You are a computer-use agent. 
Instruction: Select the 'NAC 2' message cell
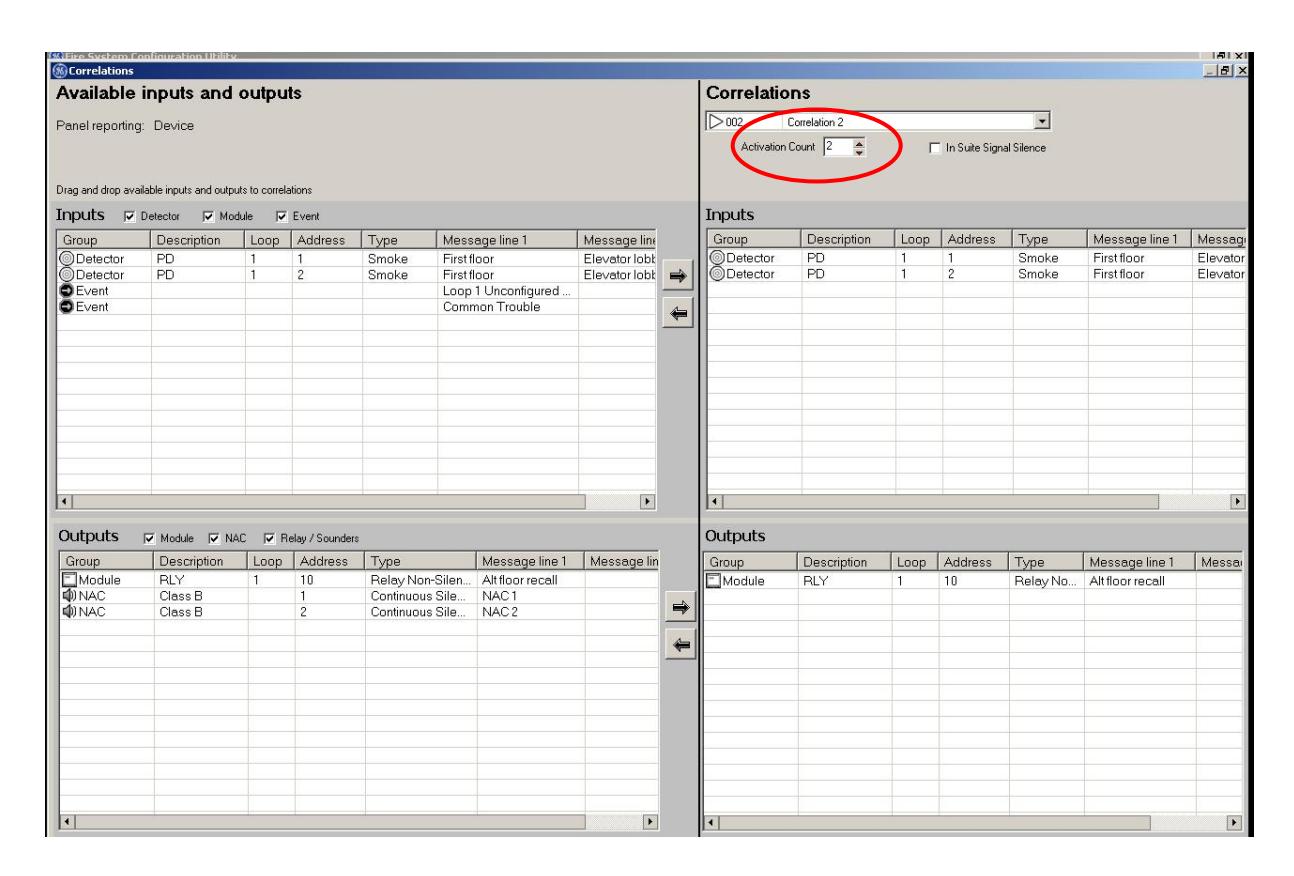click(x=498, y=613)
